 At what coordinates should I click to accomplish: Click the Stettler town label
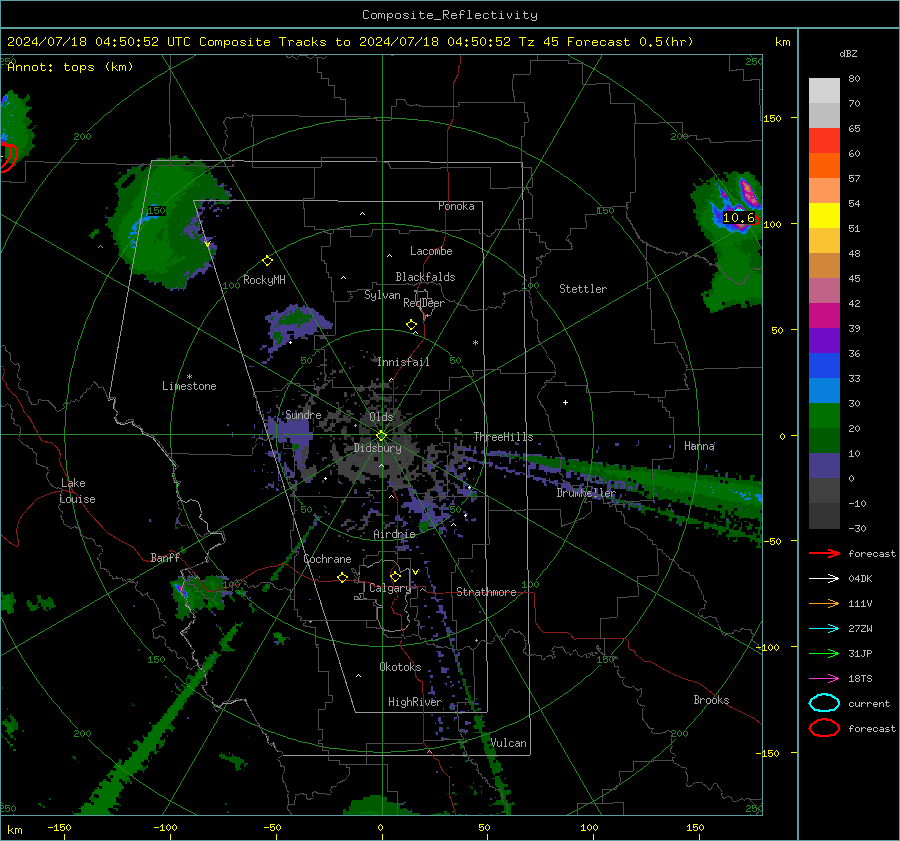[583, 289]
